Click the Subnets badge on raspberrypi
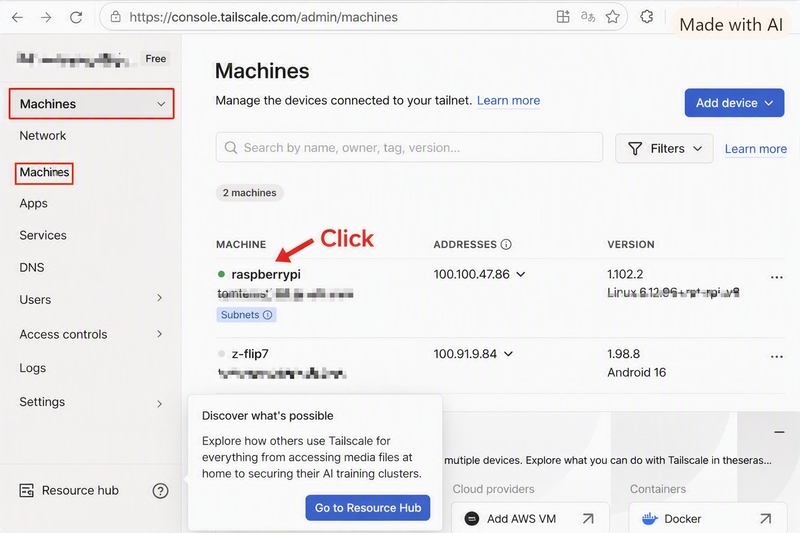The image size is (800, 533). coord(246,315)
